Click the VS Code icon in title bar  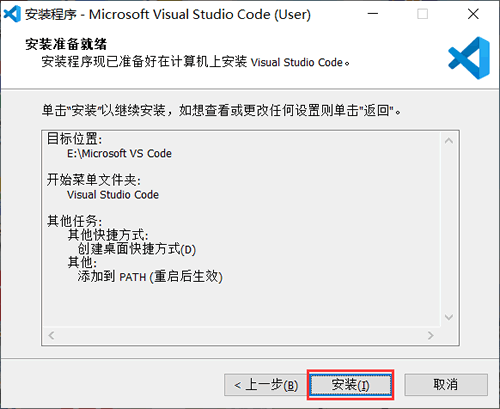click(x=12, y=14)
